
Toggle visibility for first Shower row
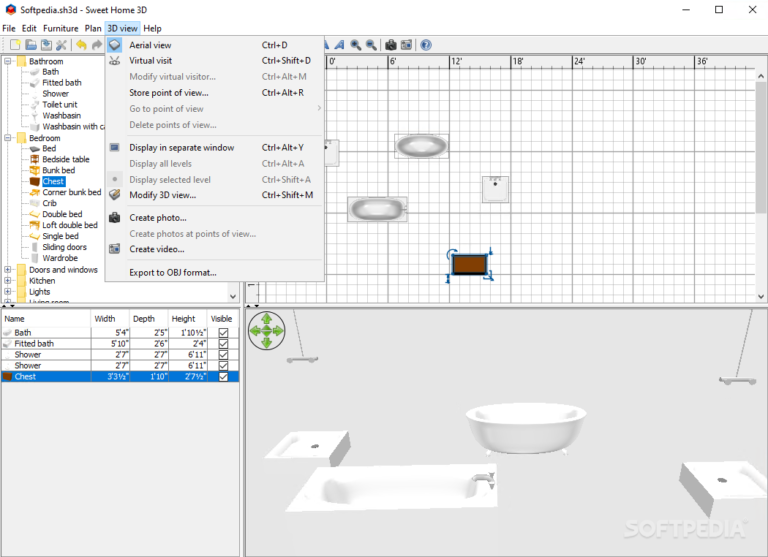(223, 355)
